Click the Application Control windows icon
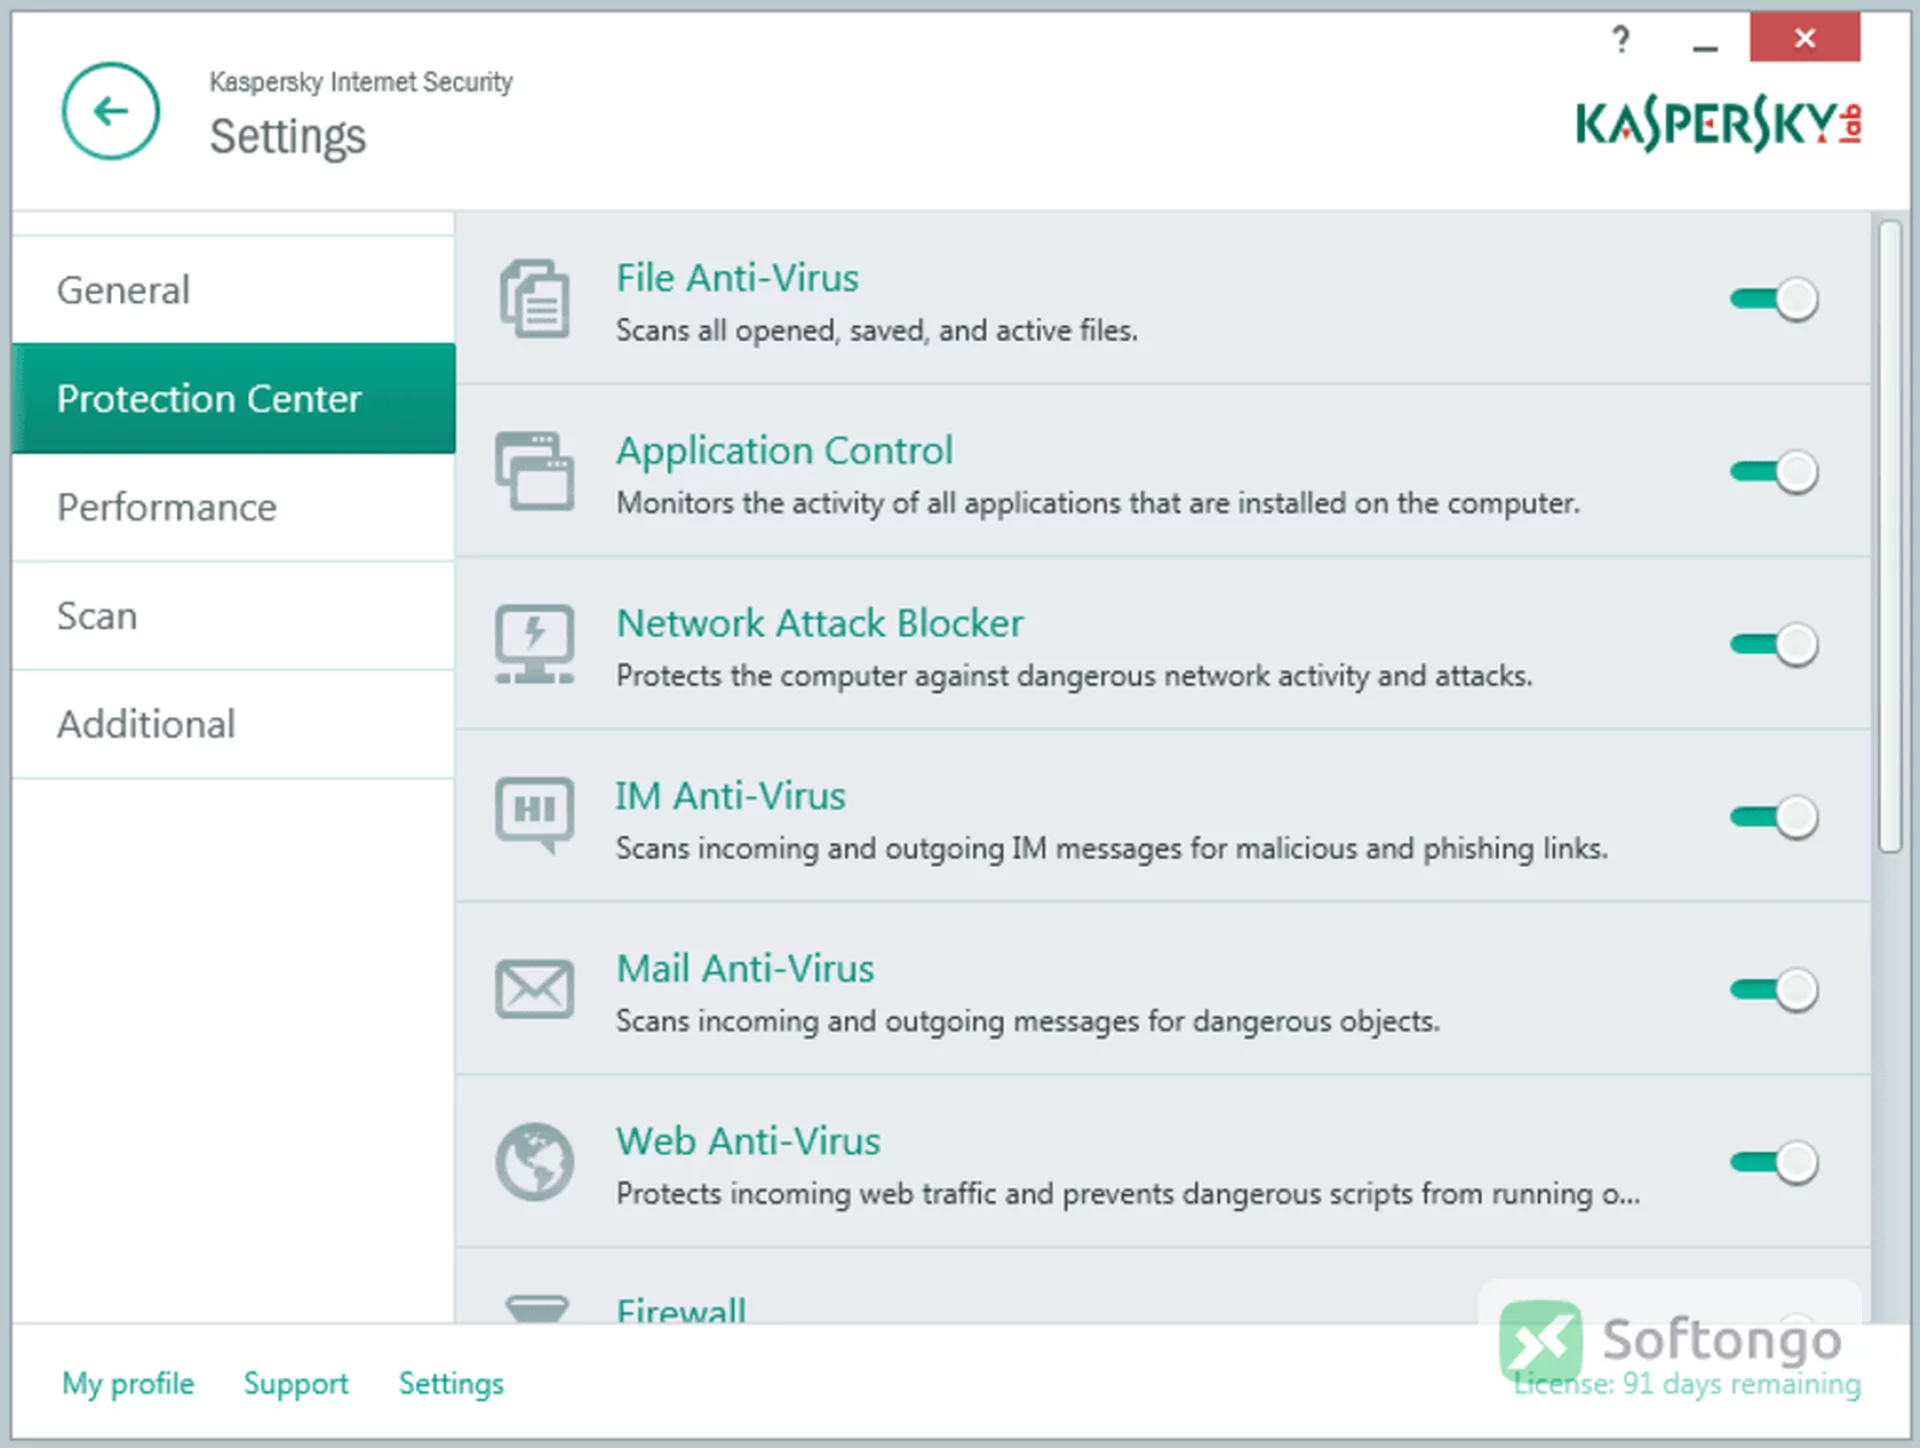 pos(535,471)
